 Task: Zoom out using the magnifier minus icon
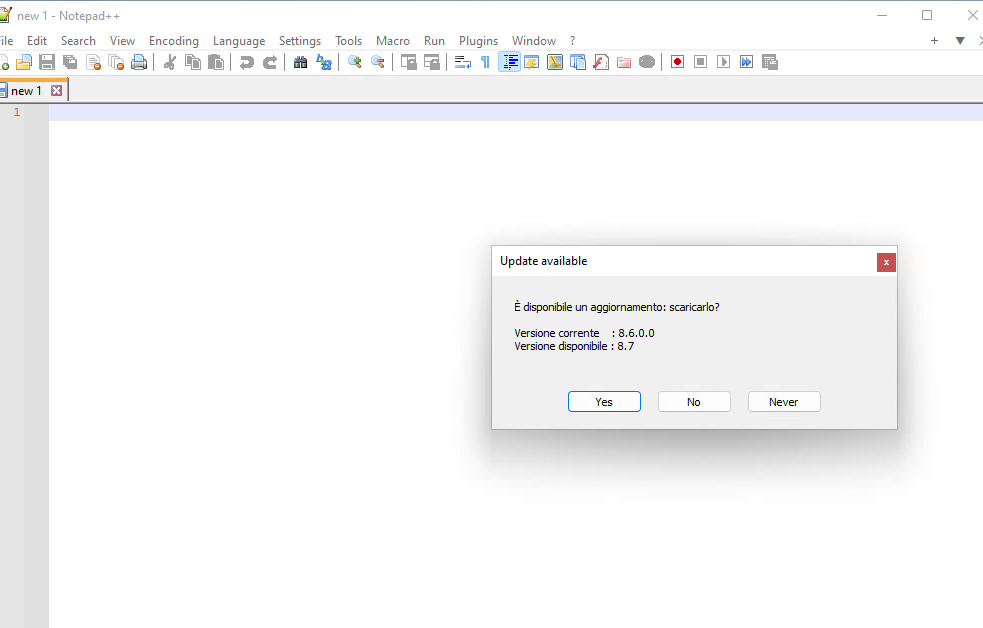pos(378,62)
